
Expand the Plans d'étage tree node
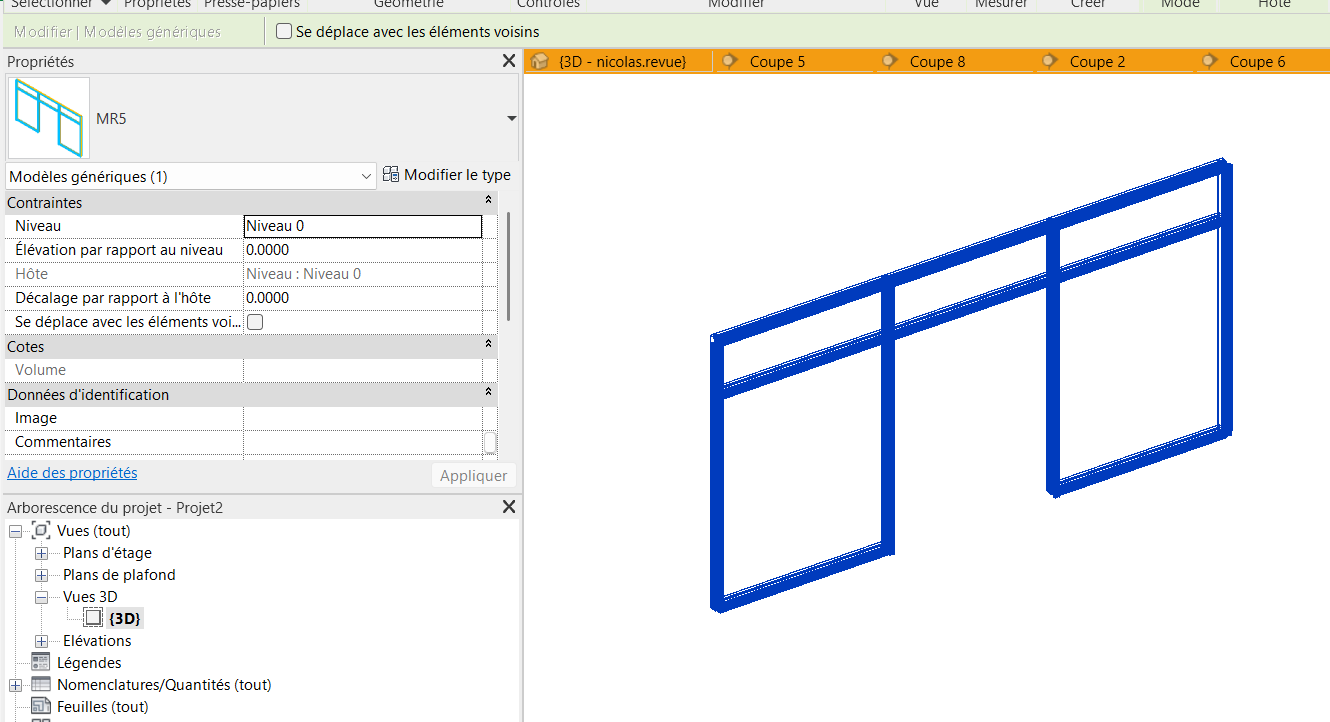click(41, 553)
